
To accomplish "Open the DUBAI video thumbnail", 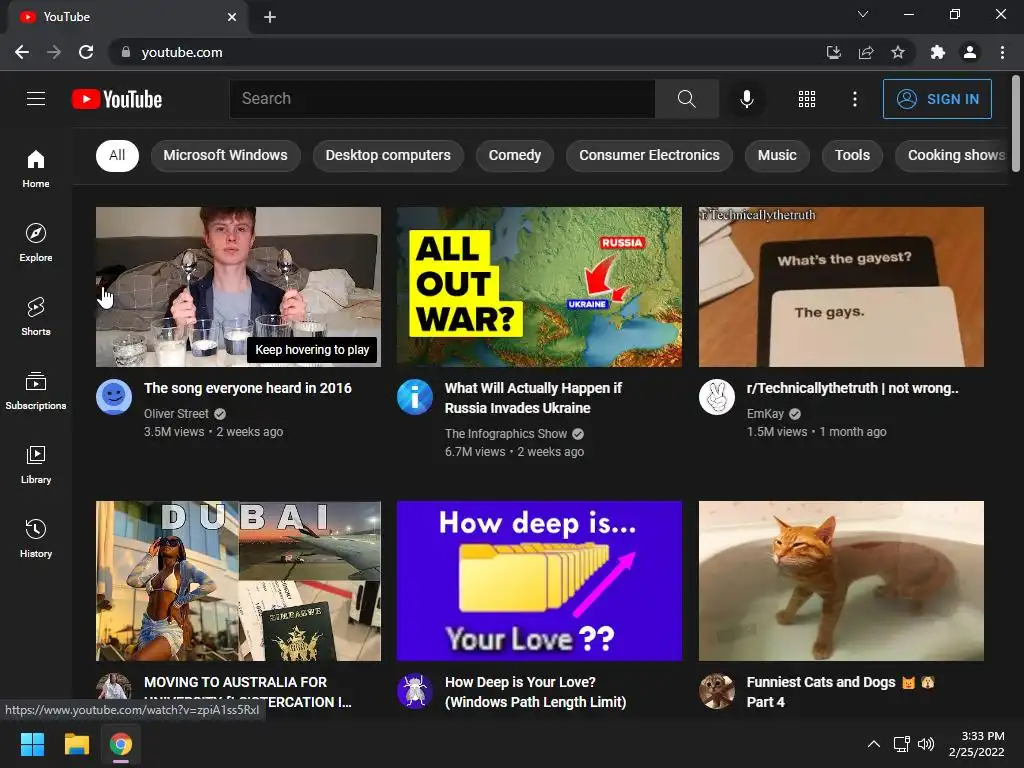I will coord(238,581).
